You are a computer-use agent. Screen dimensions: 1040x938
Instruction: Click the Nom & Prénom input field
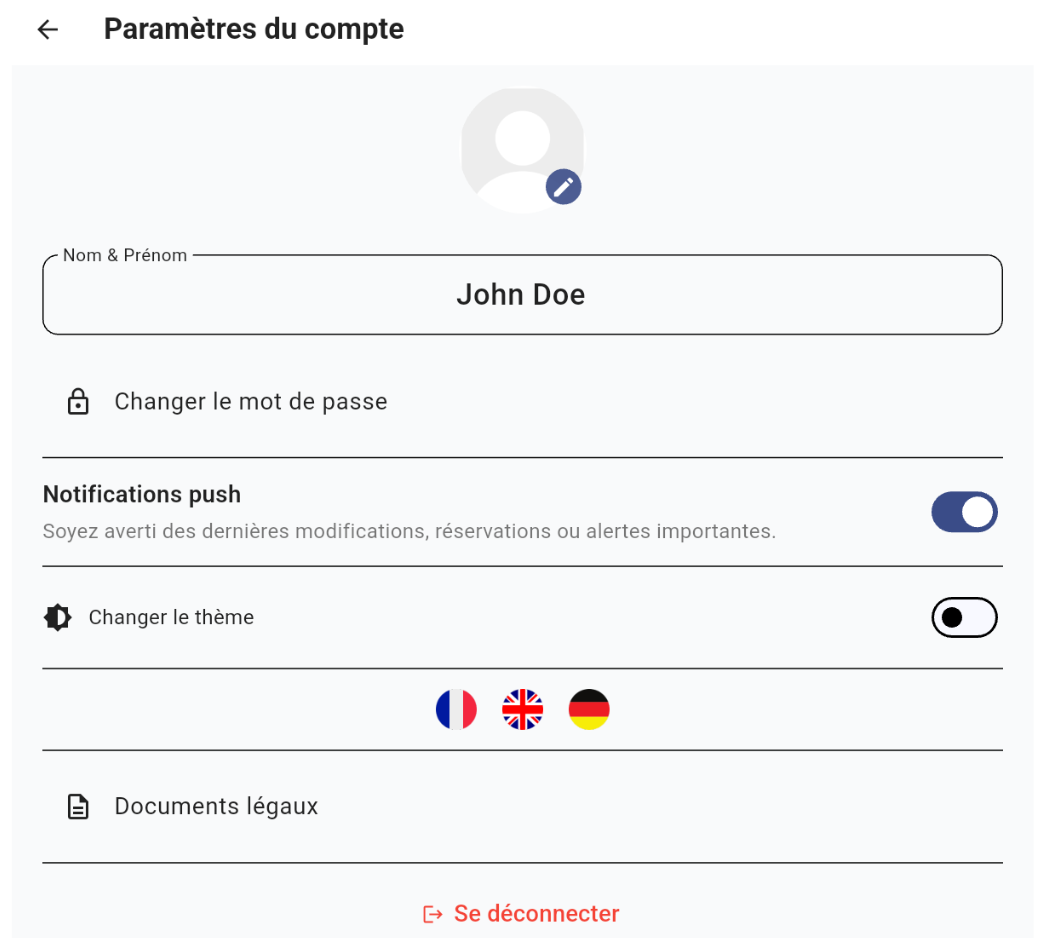tap(521, 294)
